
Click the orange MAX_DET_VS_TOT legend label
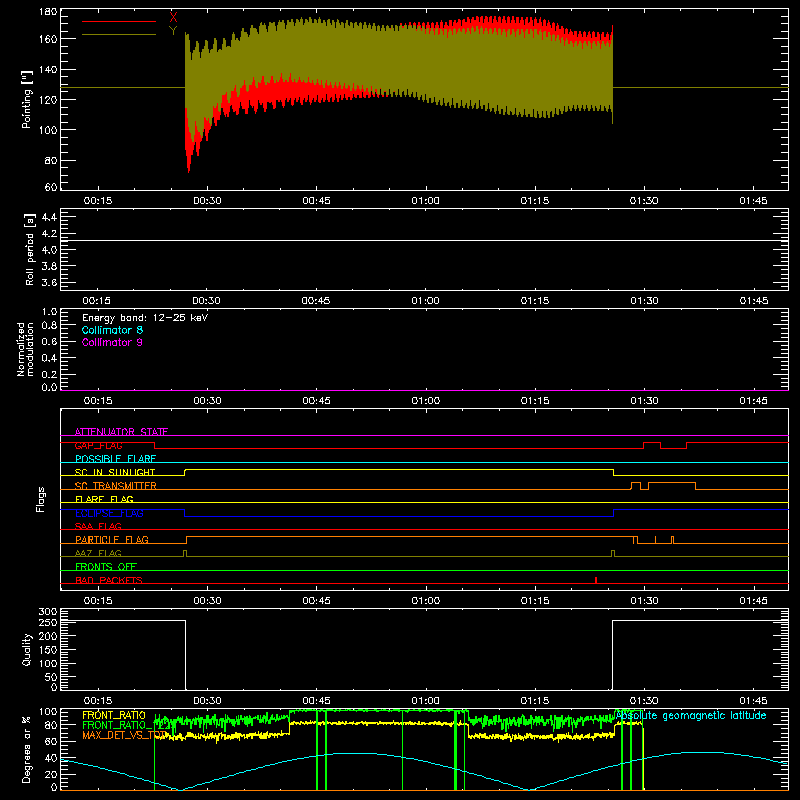pos(124,735)
